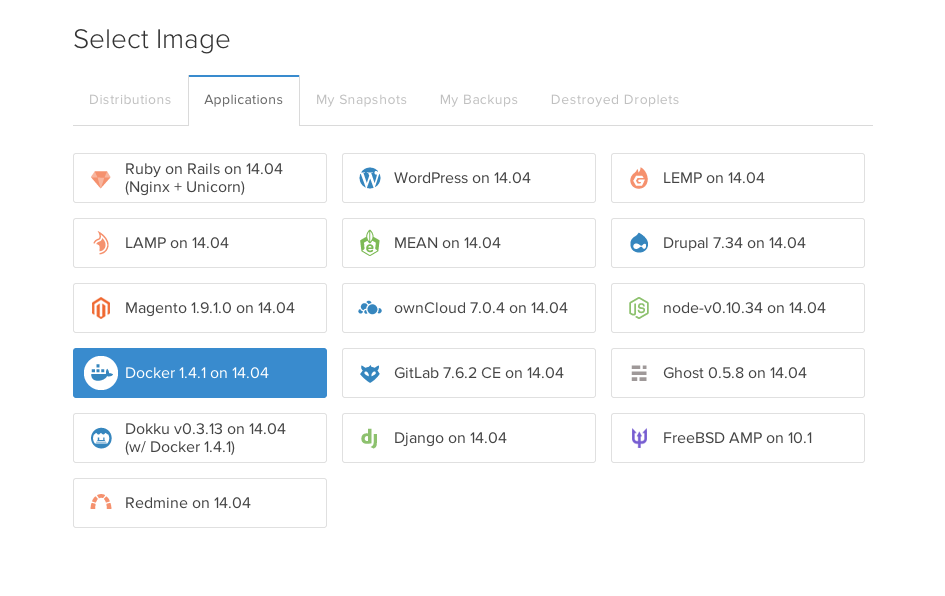Select the Ghost 0.5.8 image
The image size is (945, 596).
pyautogui.click(x=737, y=373)
